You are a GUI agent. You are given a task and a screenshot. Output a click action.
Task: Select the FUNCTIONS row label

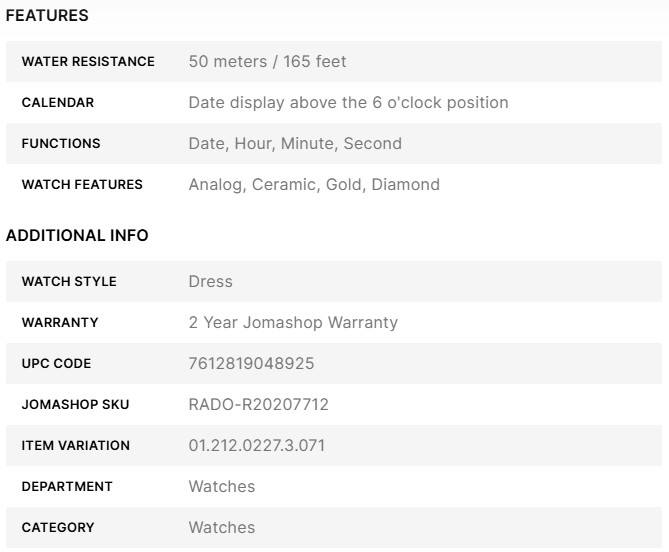pos(61,144)
